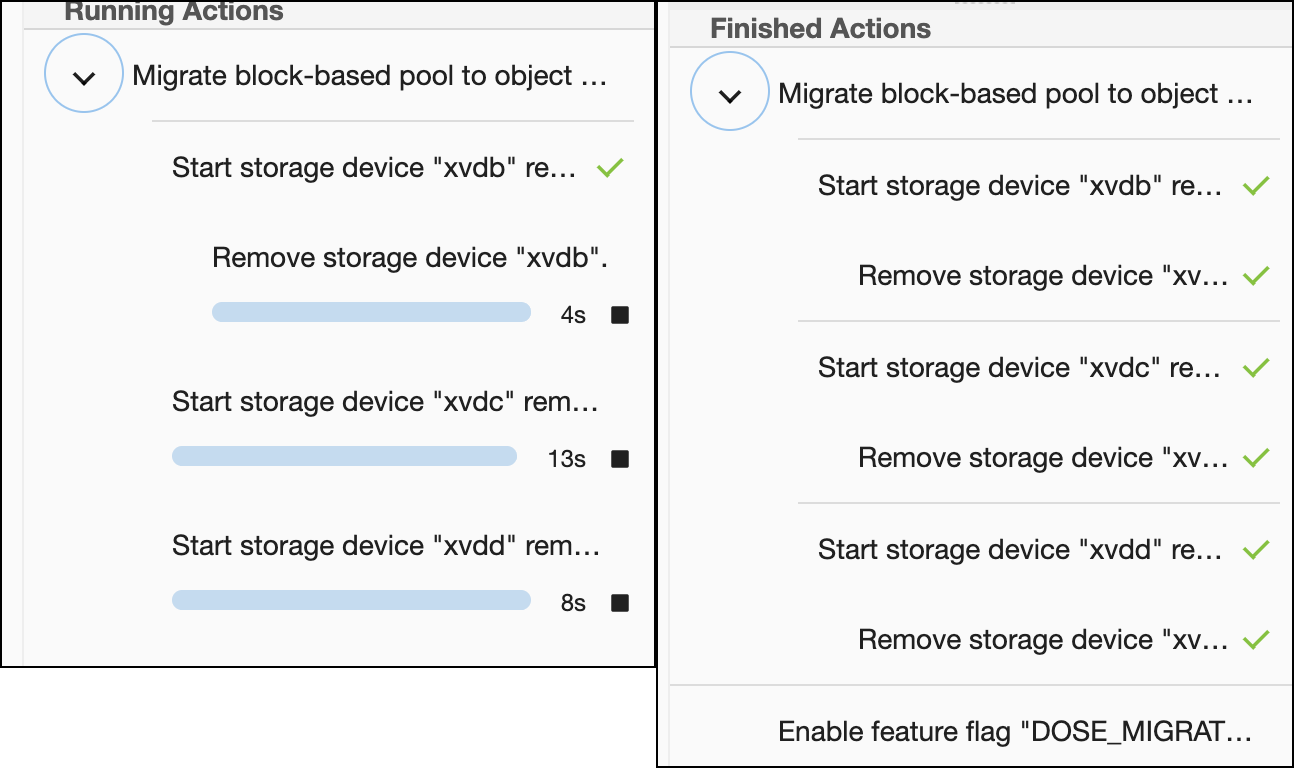Stop the "xvdb" remove storage device action
Image resolution: width=1294 pixels, height=768 pixels.
click(620, 316)
